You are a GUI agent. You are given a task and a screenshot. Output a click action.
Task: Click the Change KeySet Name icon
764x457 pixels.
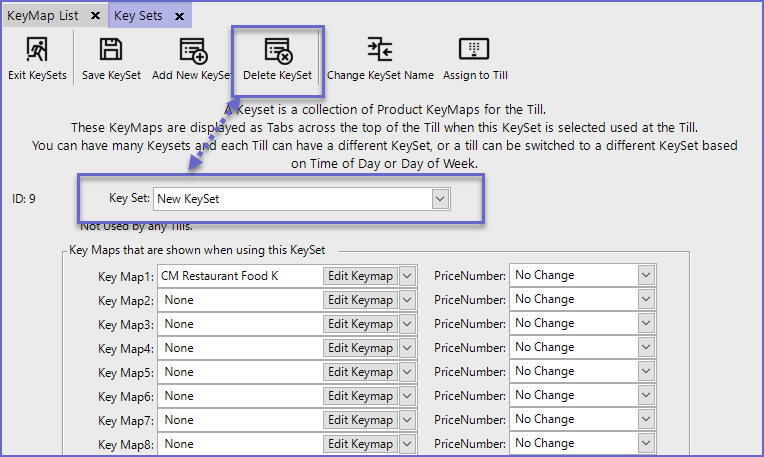(x=380, y=50)
